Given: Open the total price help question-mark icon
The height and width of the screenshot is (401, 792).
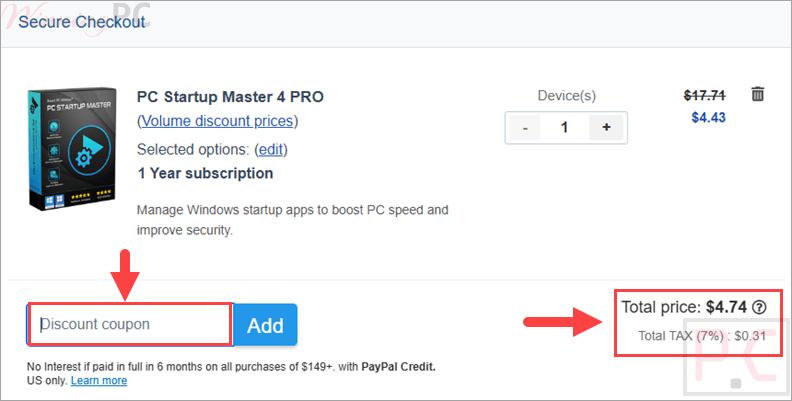Looking at the screenshot, I should point(759,307).
